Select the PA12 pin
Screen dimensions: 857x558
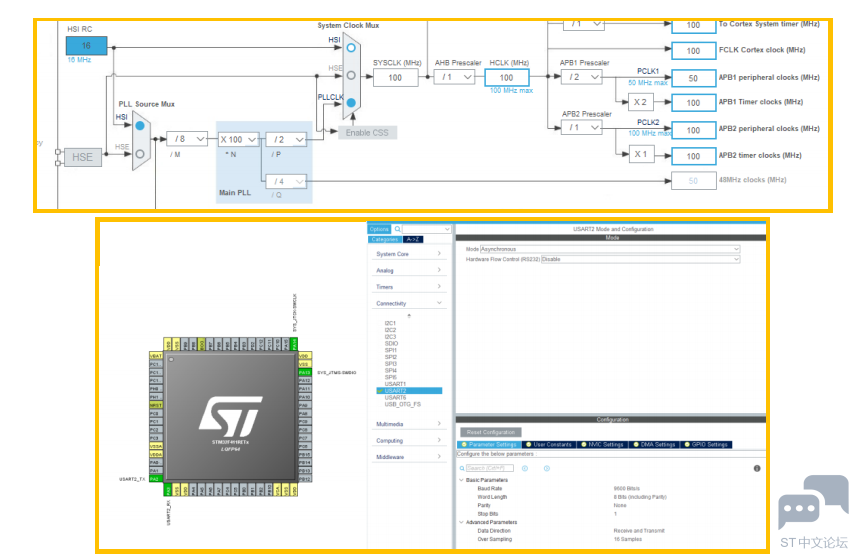[305, 380]
